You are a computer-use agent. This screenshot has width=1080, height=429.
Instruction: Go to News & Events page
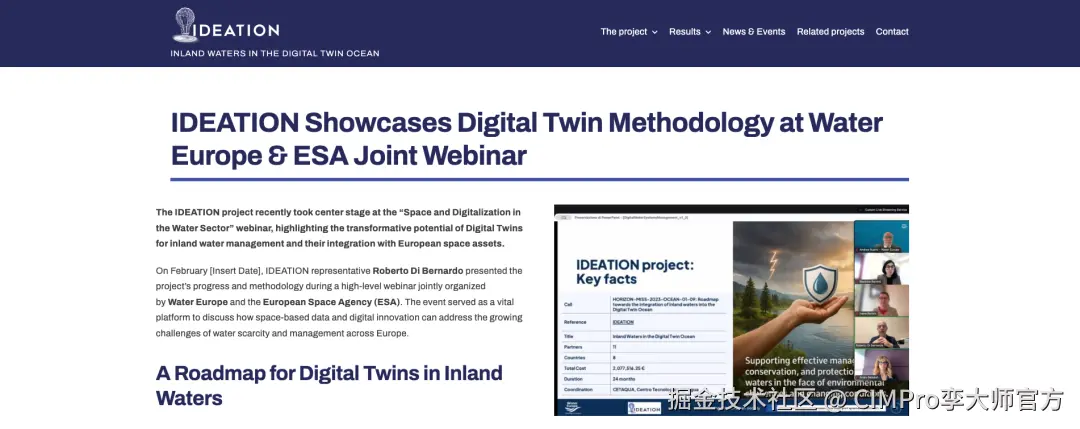[x=754, y=32]
